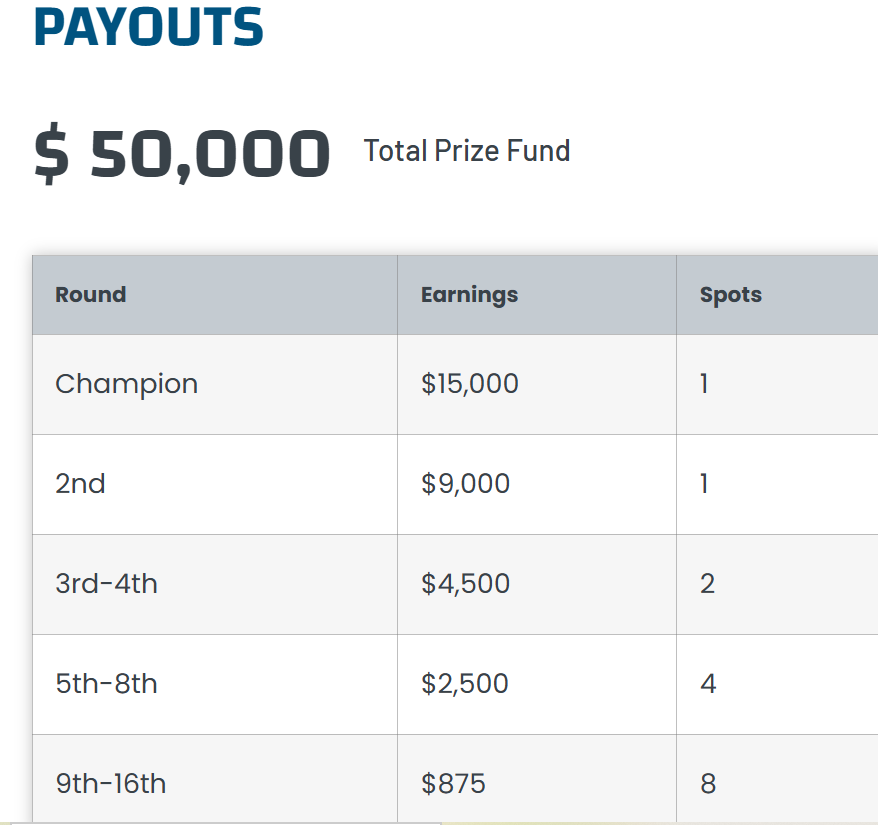Click the $15,000 earnings cell
Viewport: 878px width, 825px height.
[470, 384]
